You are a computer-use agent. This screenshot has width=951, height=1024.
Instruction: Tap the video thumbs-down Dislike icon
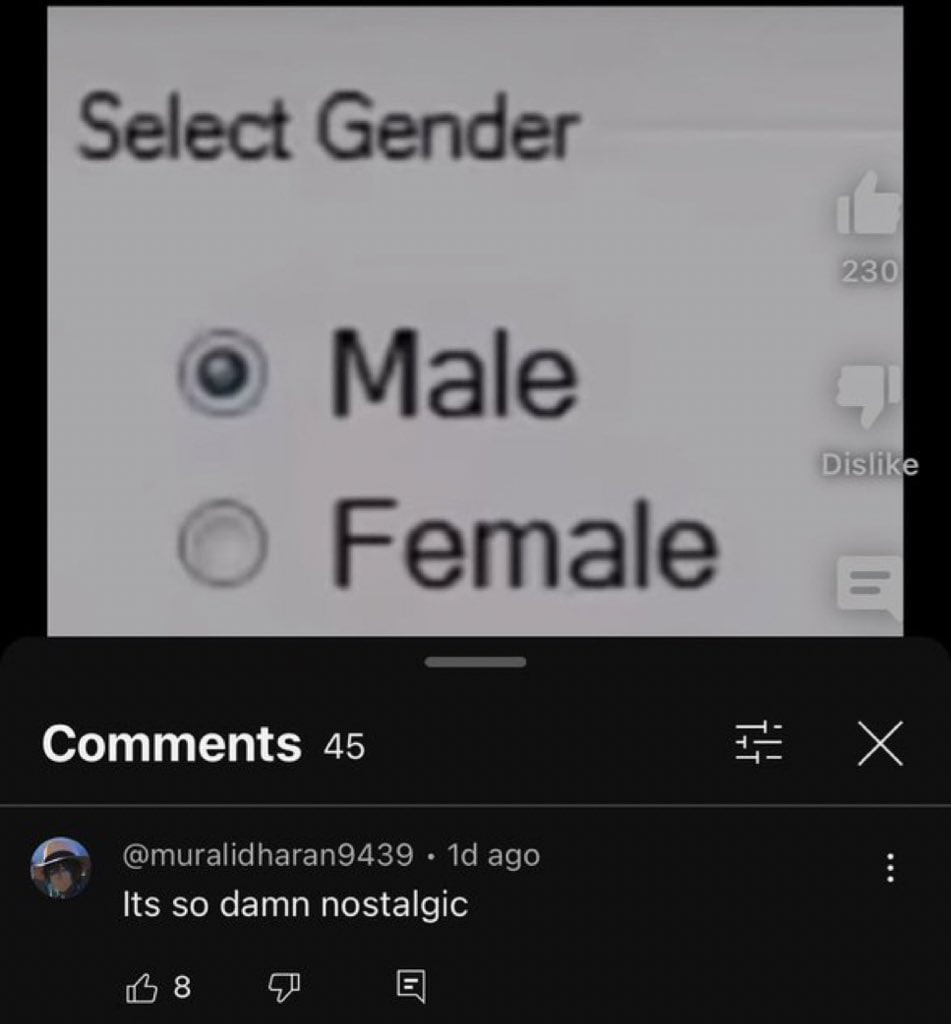point(869,395)
